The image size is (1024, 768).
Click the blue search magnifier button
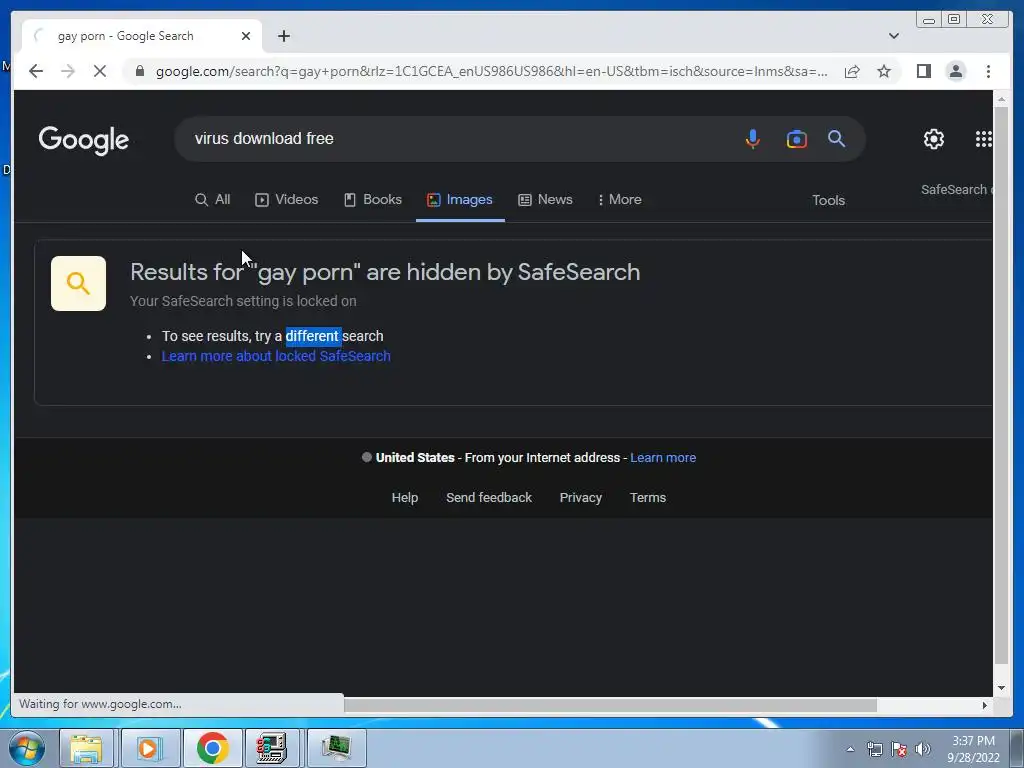click(837, 138)
